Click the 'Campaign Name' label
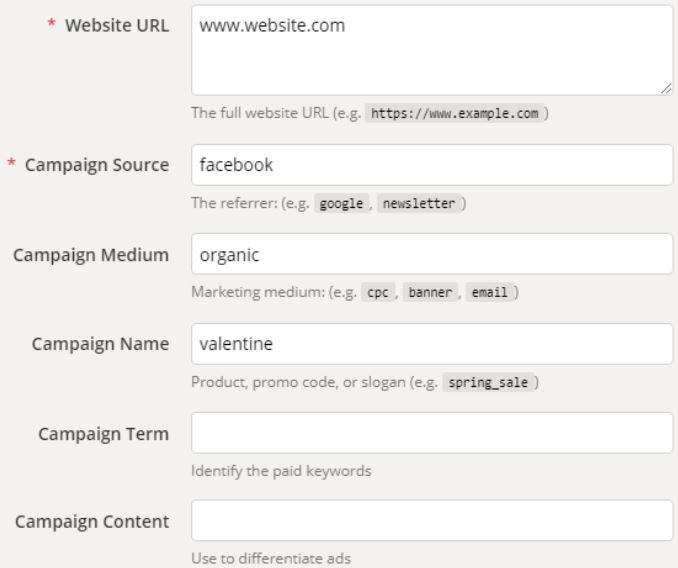The width and height of the screenshot is (678, 568). (100, 344)
